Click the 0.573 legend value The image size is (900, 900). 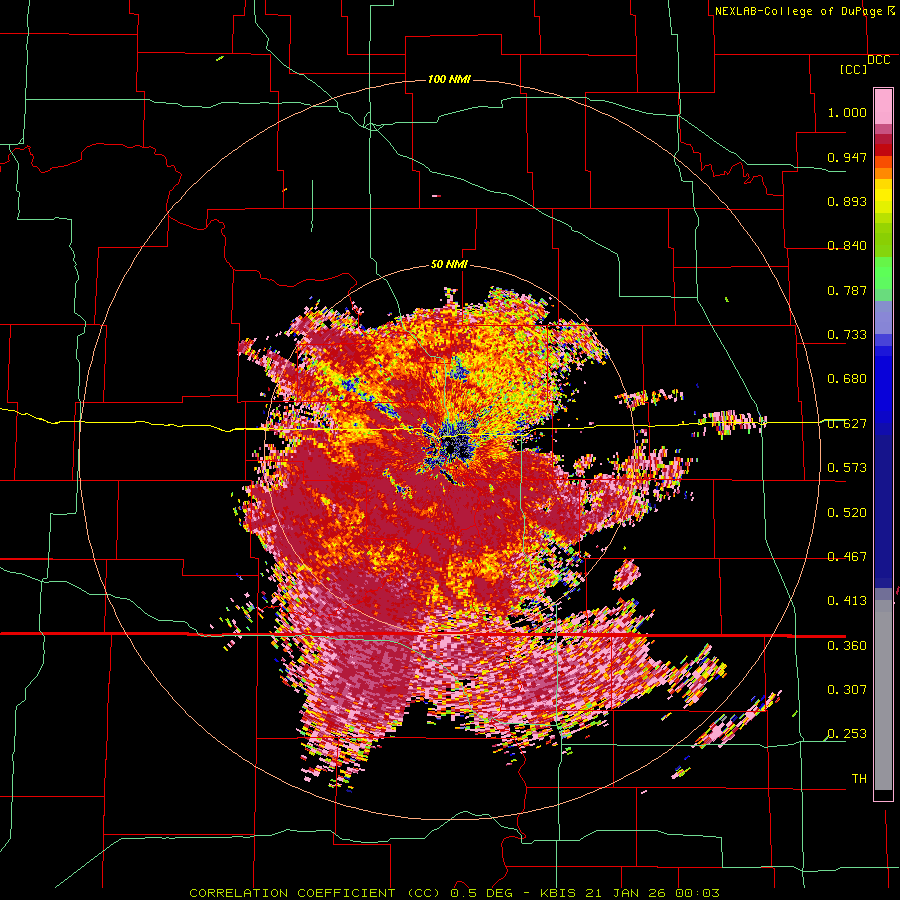(847, 467)
